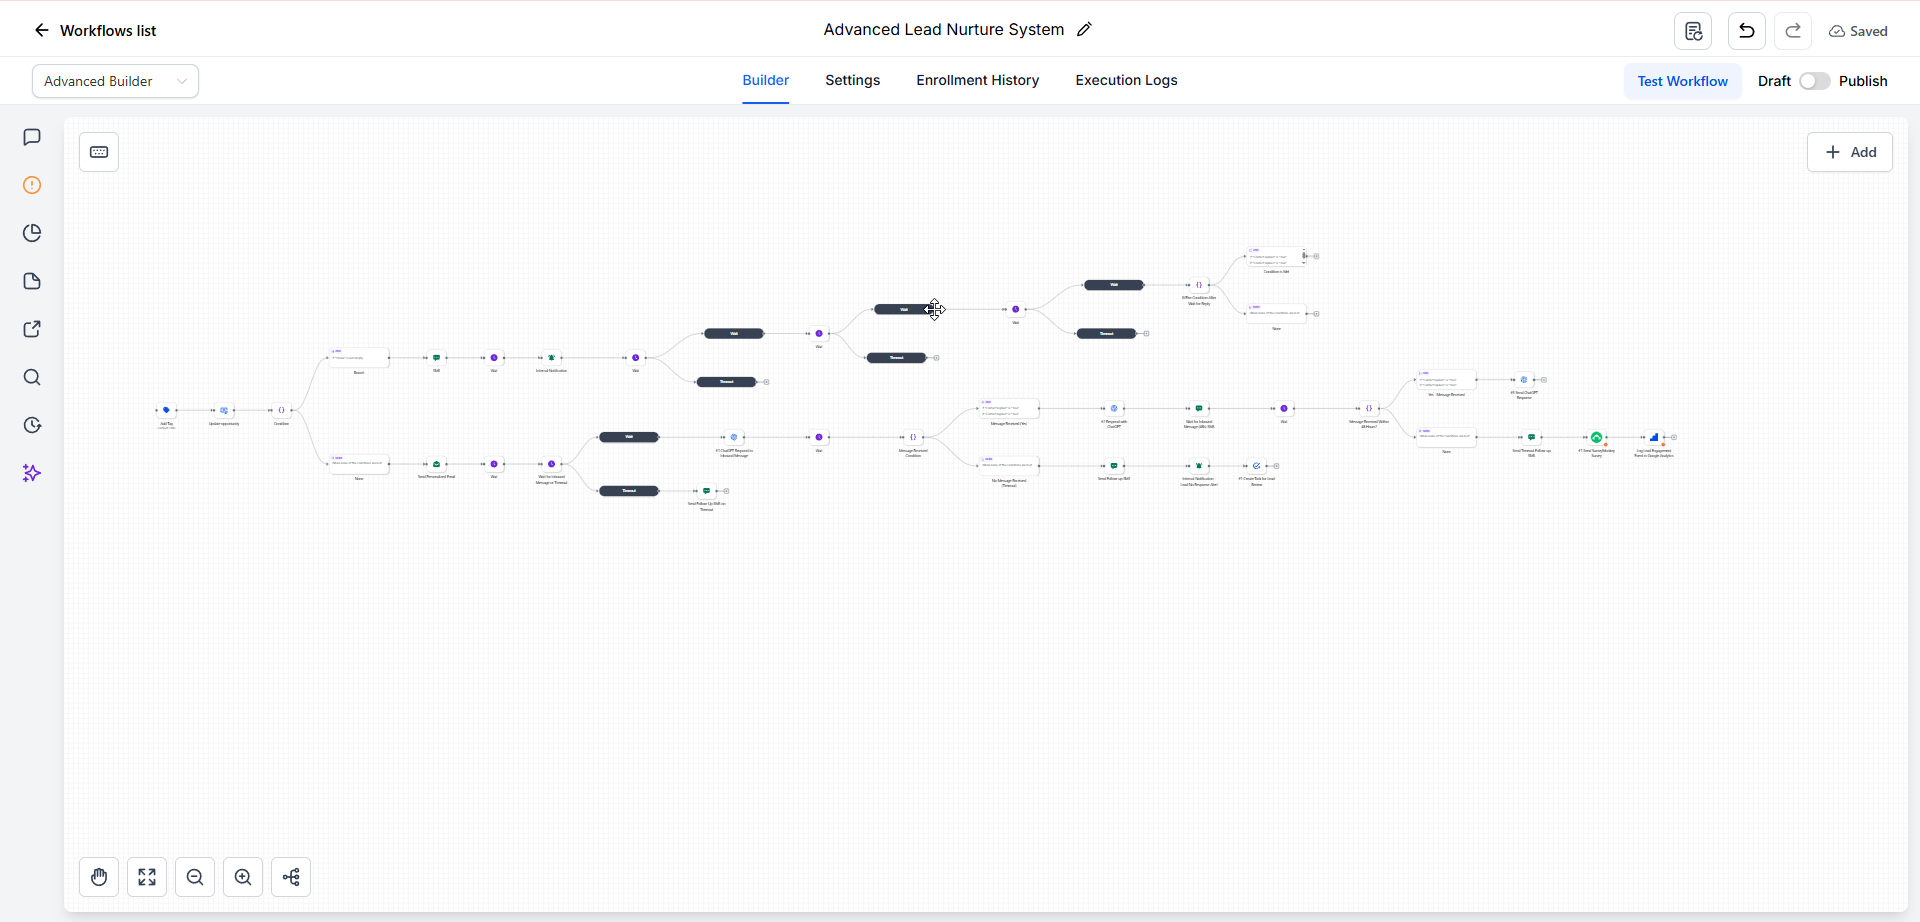
Task: Add step after Create Task for Lead Review
Action: tap(1276, 466)
